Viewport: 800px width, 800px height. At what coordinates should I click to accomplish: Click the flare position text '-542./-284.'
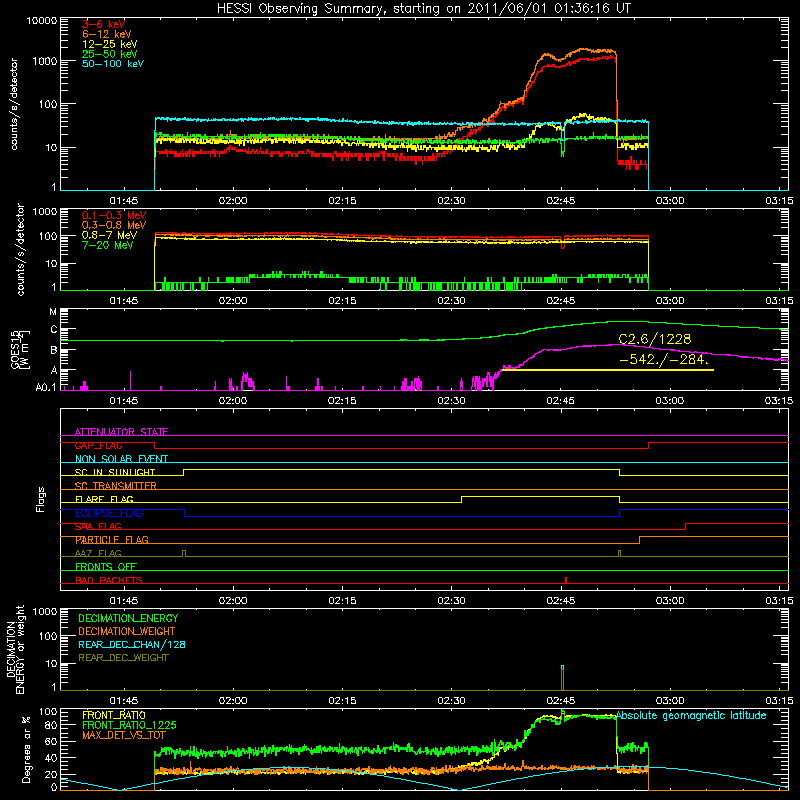pos(664,359)
